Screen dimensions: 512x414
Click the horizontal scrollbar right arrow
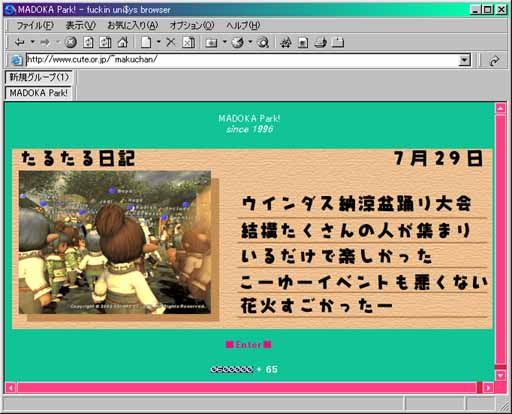click(488, 388)
